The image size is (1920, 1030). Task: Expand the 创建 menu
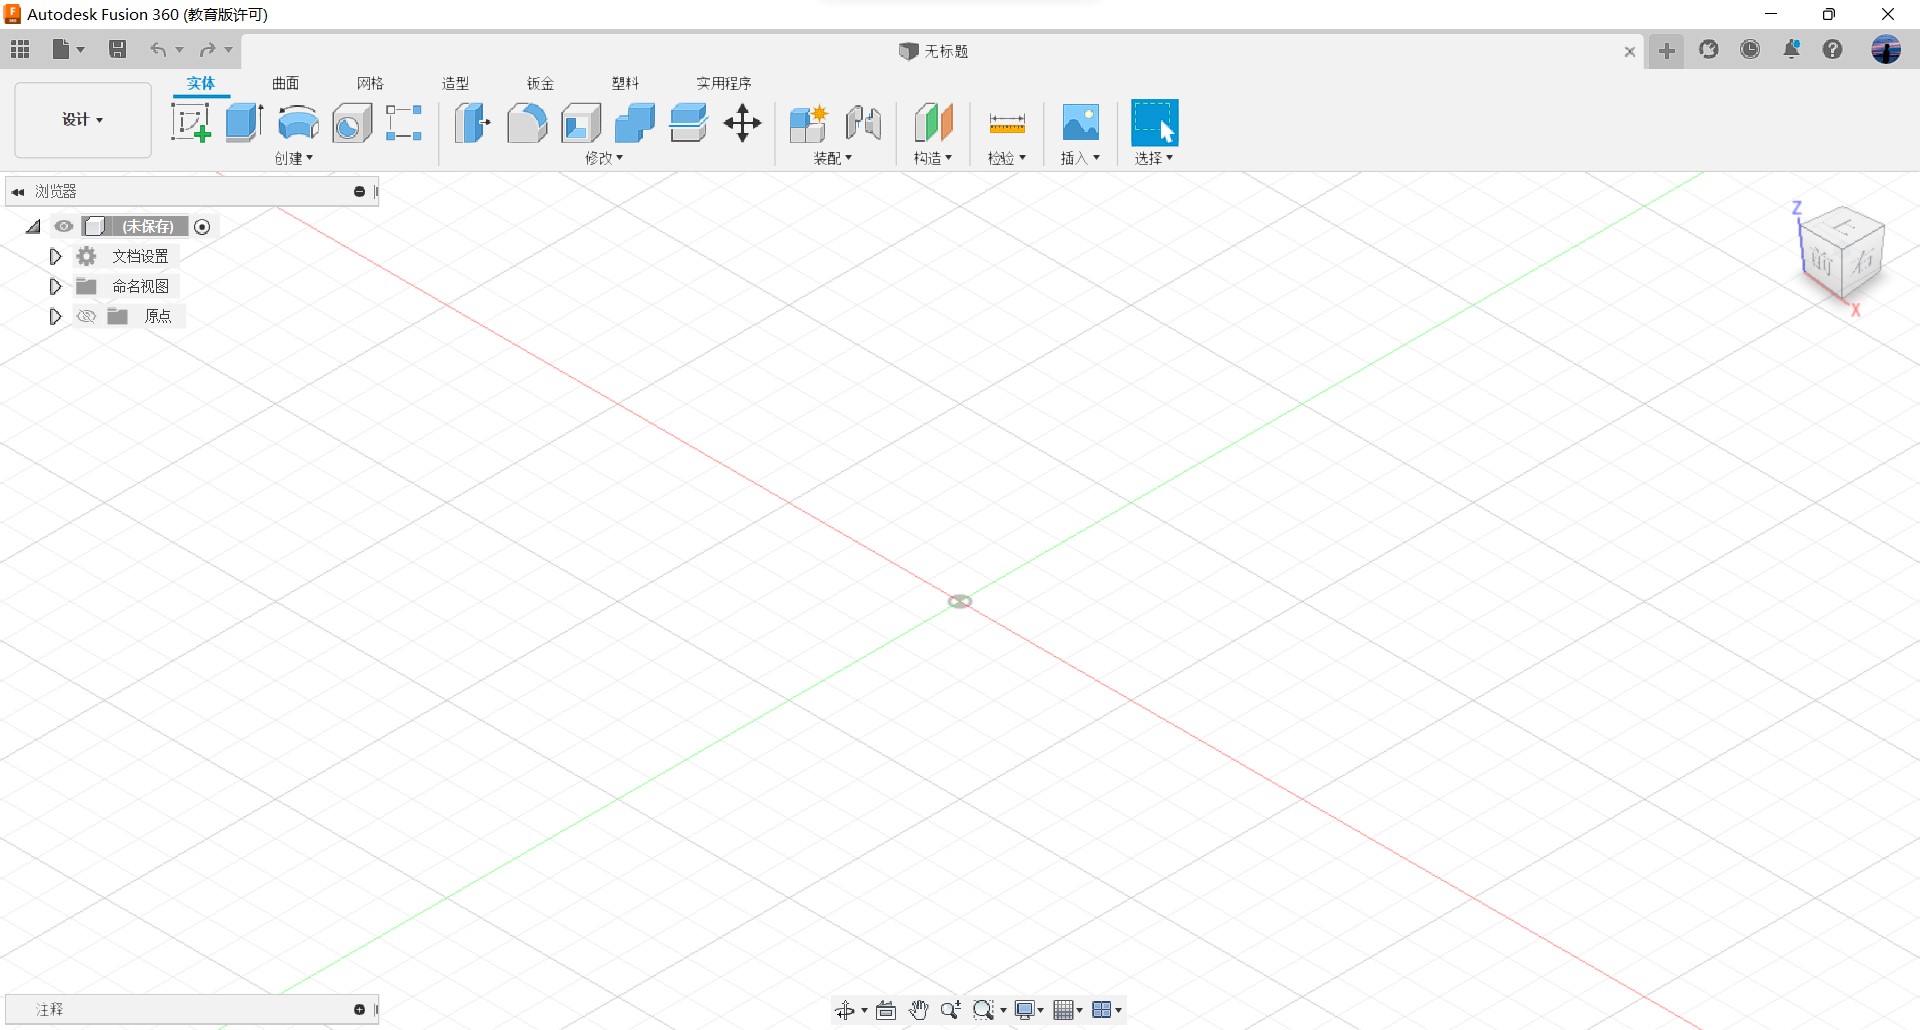(294, 158)
